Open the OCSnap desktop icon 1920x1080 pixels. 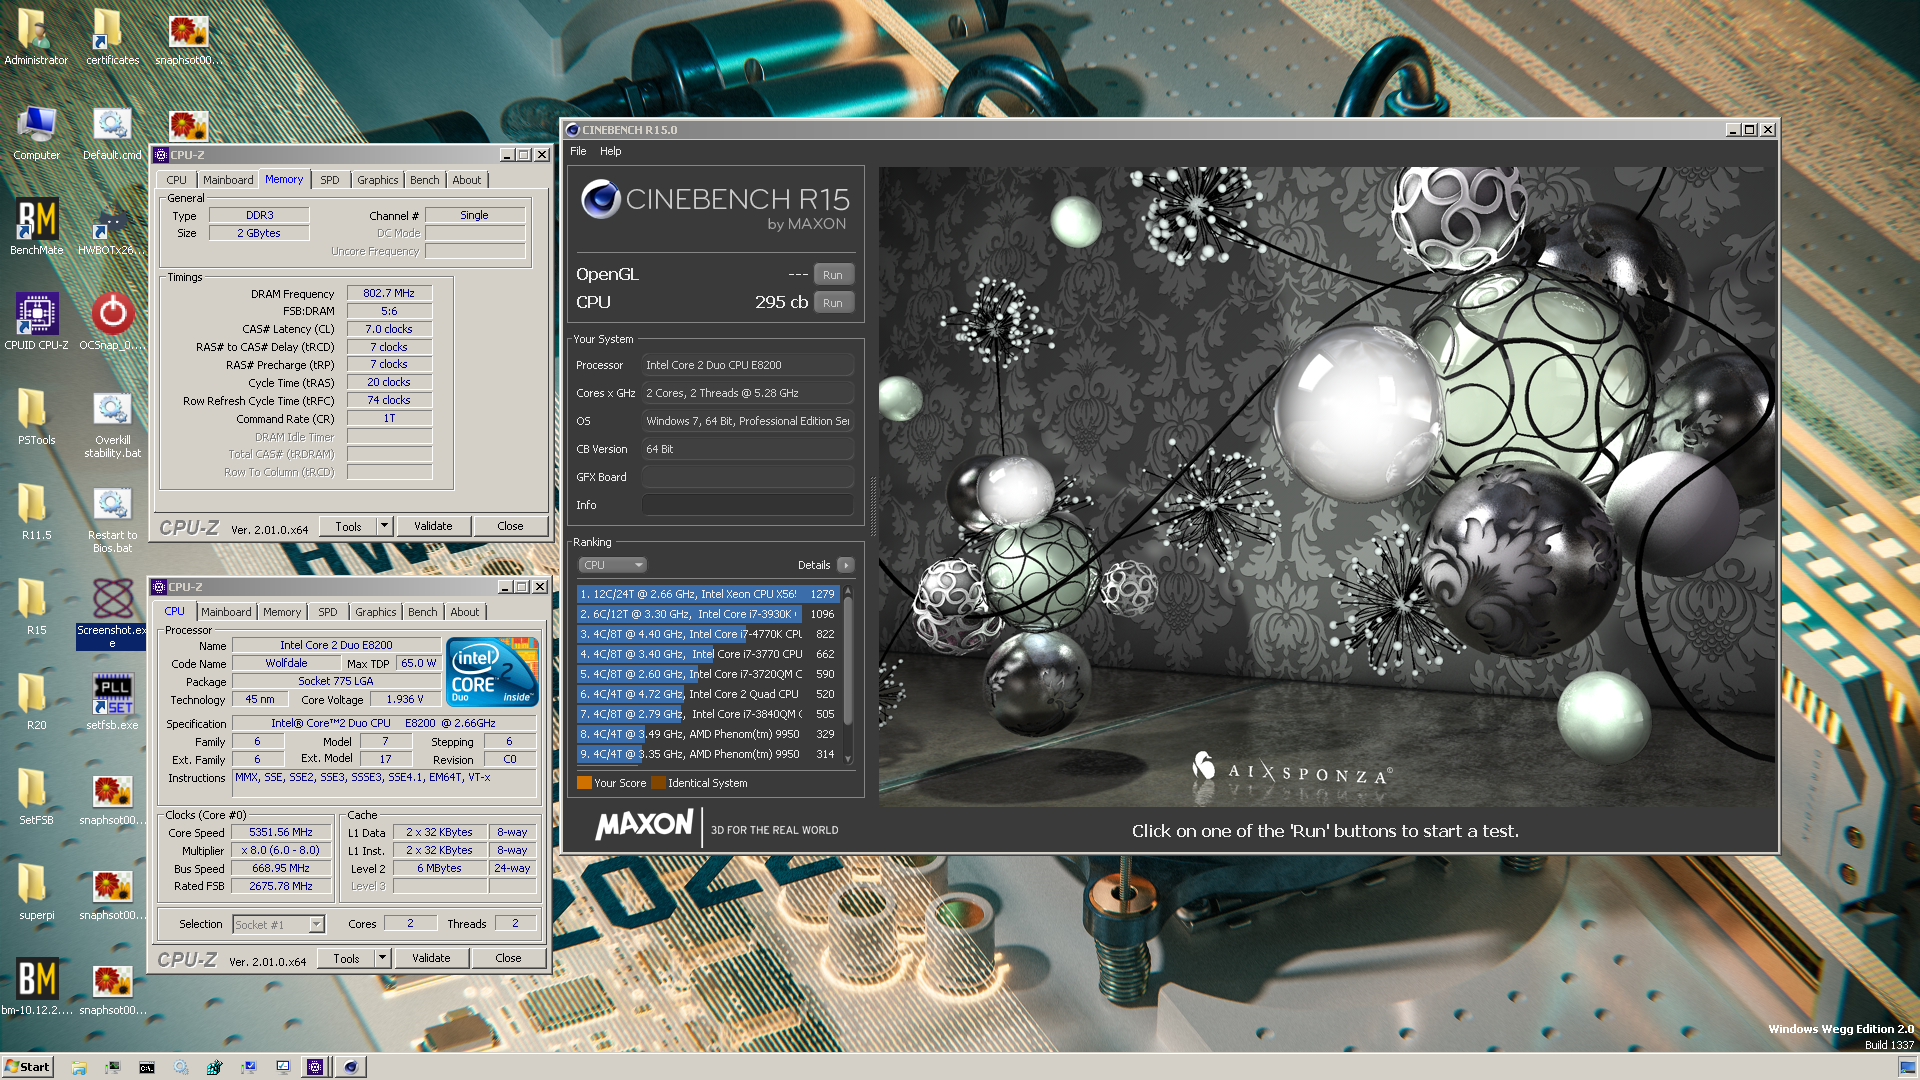113,322
